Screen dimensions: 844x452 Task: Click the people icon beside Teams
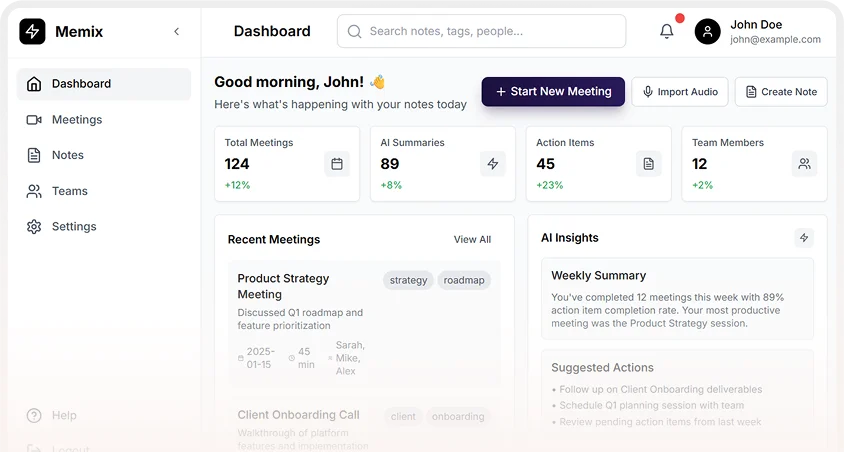34,191
